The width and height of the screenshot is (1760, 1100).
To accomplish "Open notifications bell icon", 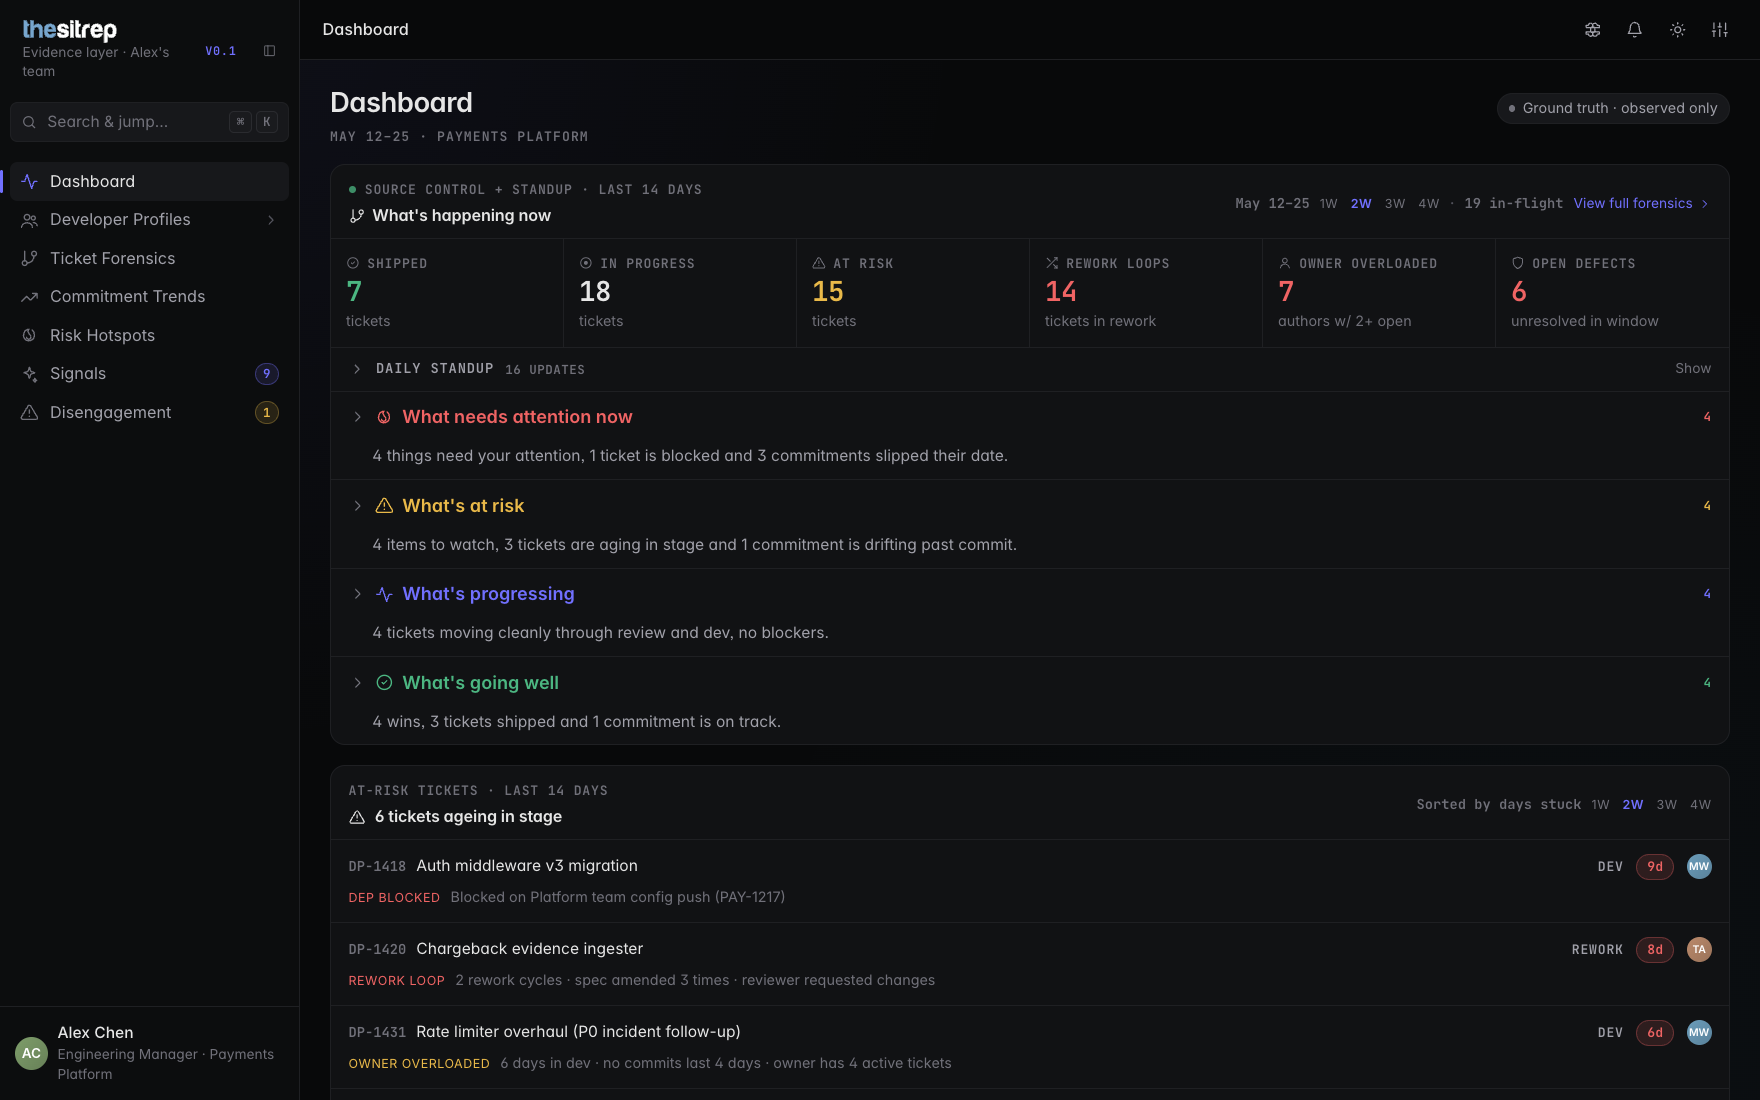I will 1635,30.
